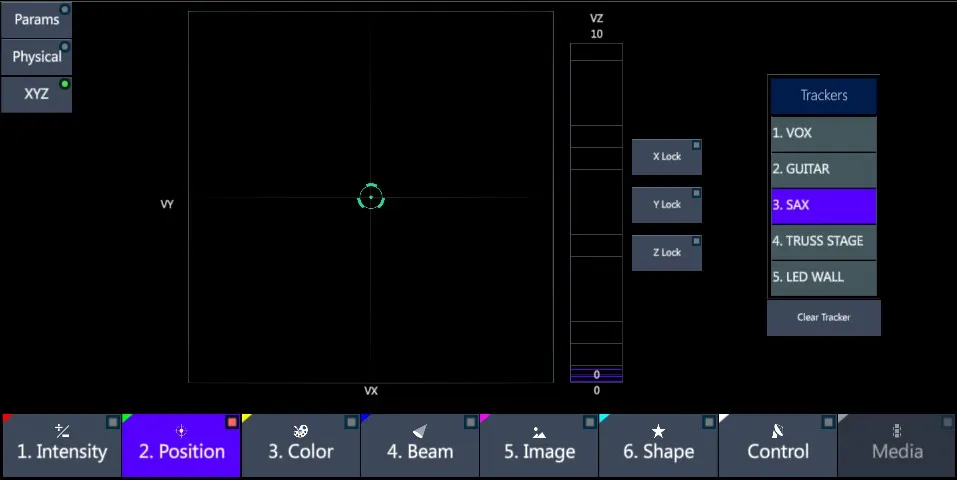Toggle the Shape tab corner checkbox
Screen dimensions: 957x480
click(x=709, y=422)
